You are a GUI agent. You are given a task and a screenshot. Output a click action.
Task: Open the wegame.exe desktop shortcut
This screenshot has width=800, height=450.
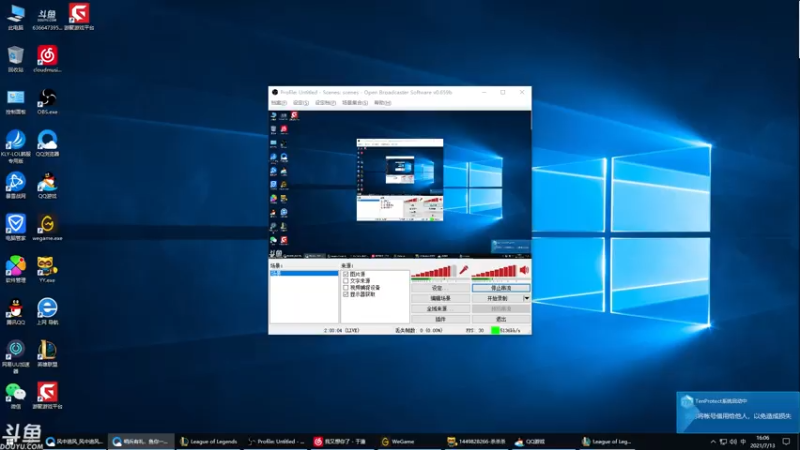pyautogui.click(x=47, y=228)
